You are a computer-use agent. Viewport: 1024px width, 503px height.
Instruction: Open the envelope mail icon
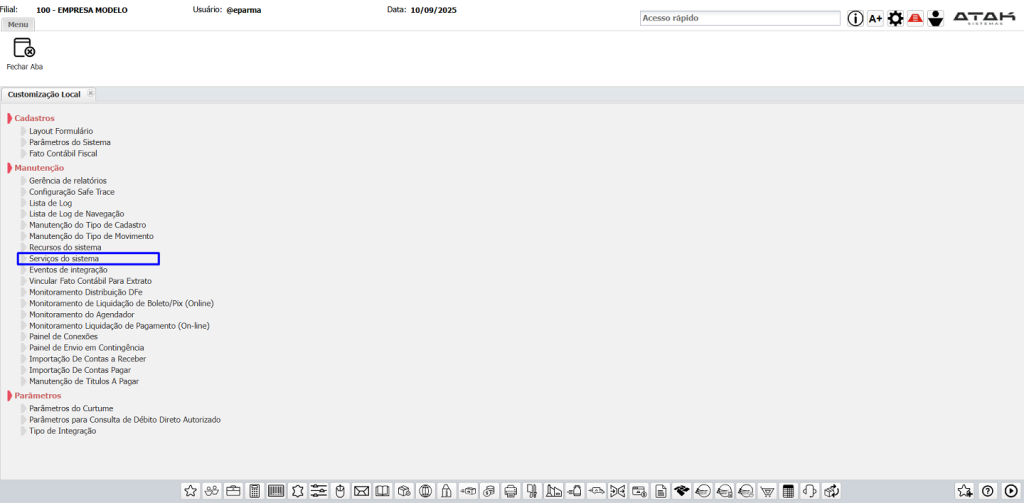click(361, 491)
